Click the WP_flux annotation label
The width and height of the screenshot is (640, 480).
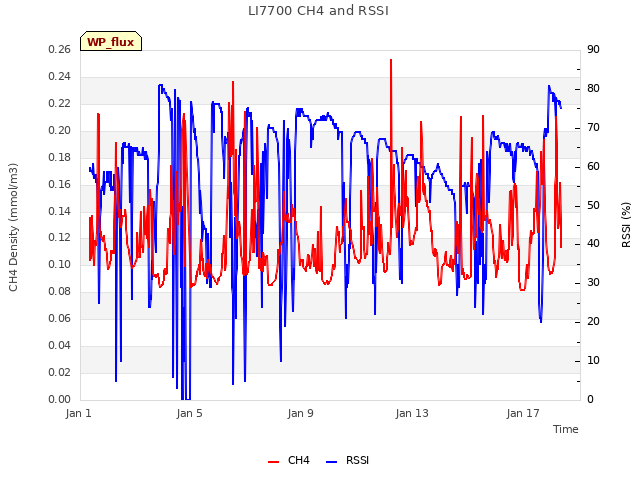tap(111, 42)
